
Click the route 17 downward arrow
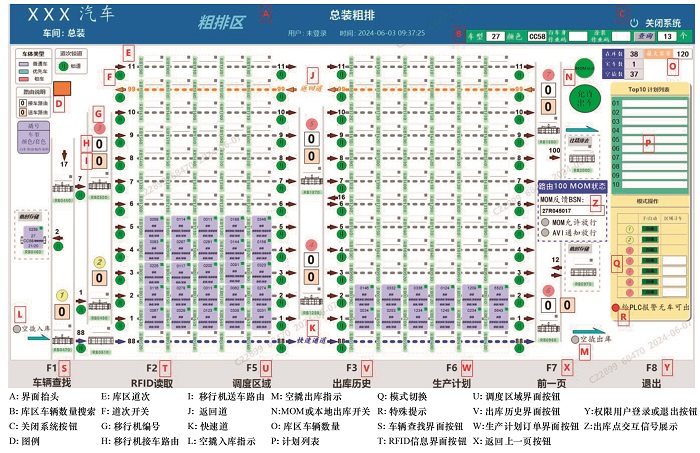64,155
